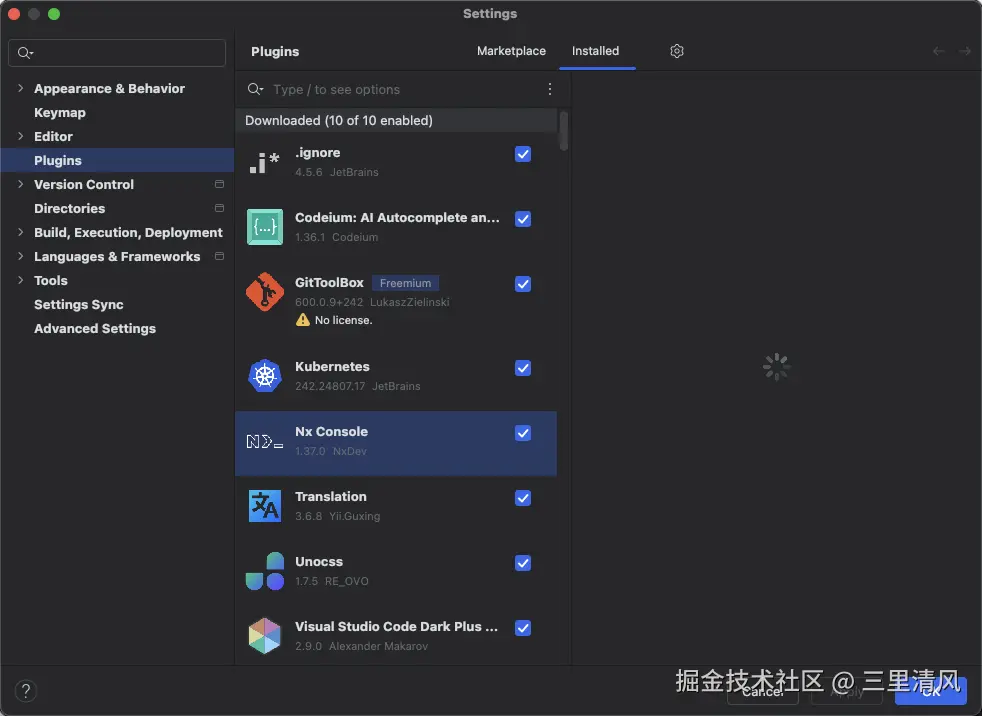Click the Kubernetes plugin icon
This screenshot has height=716, width=982.
click(264, 376)
